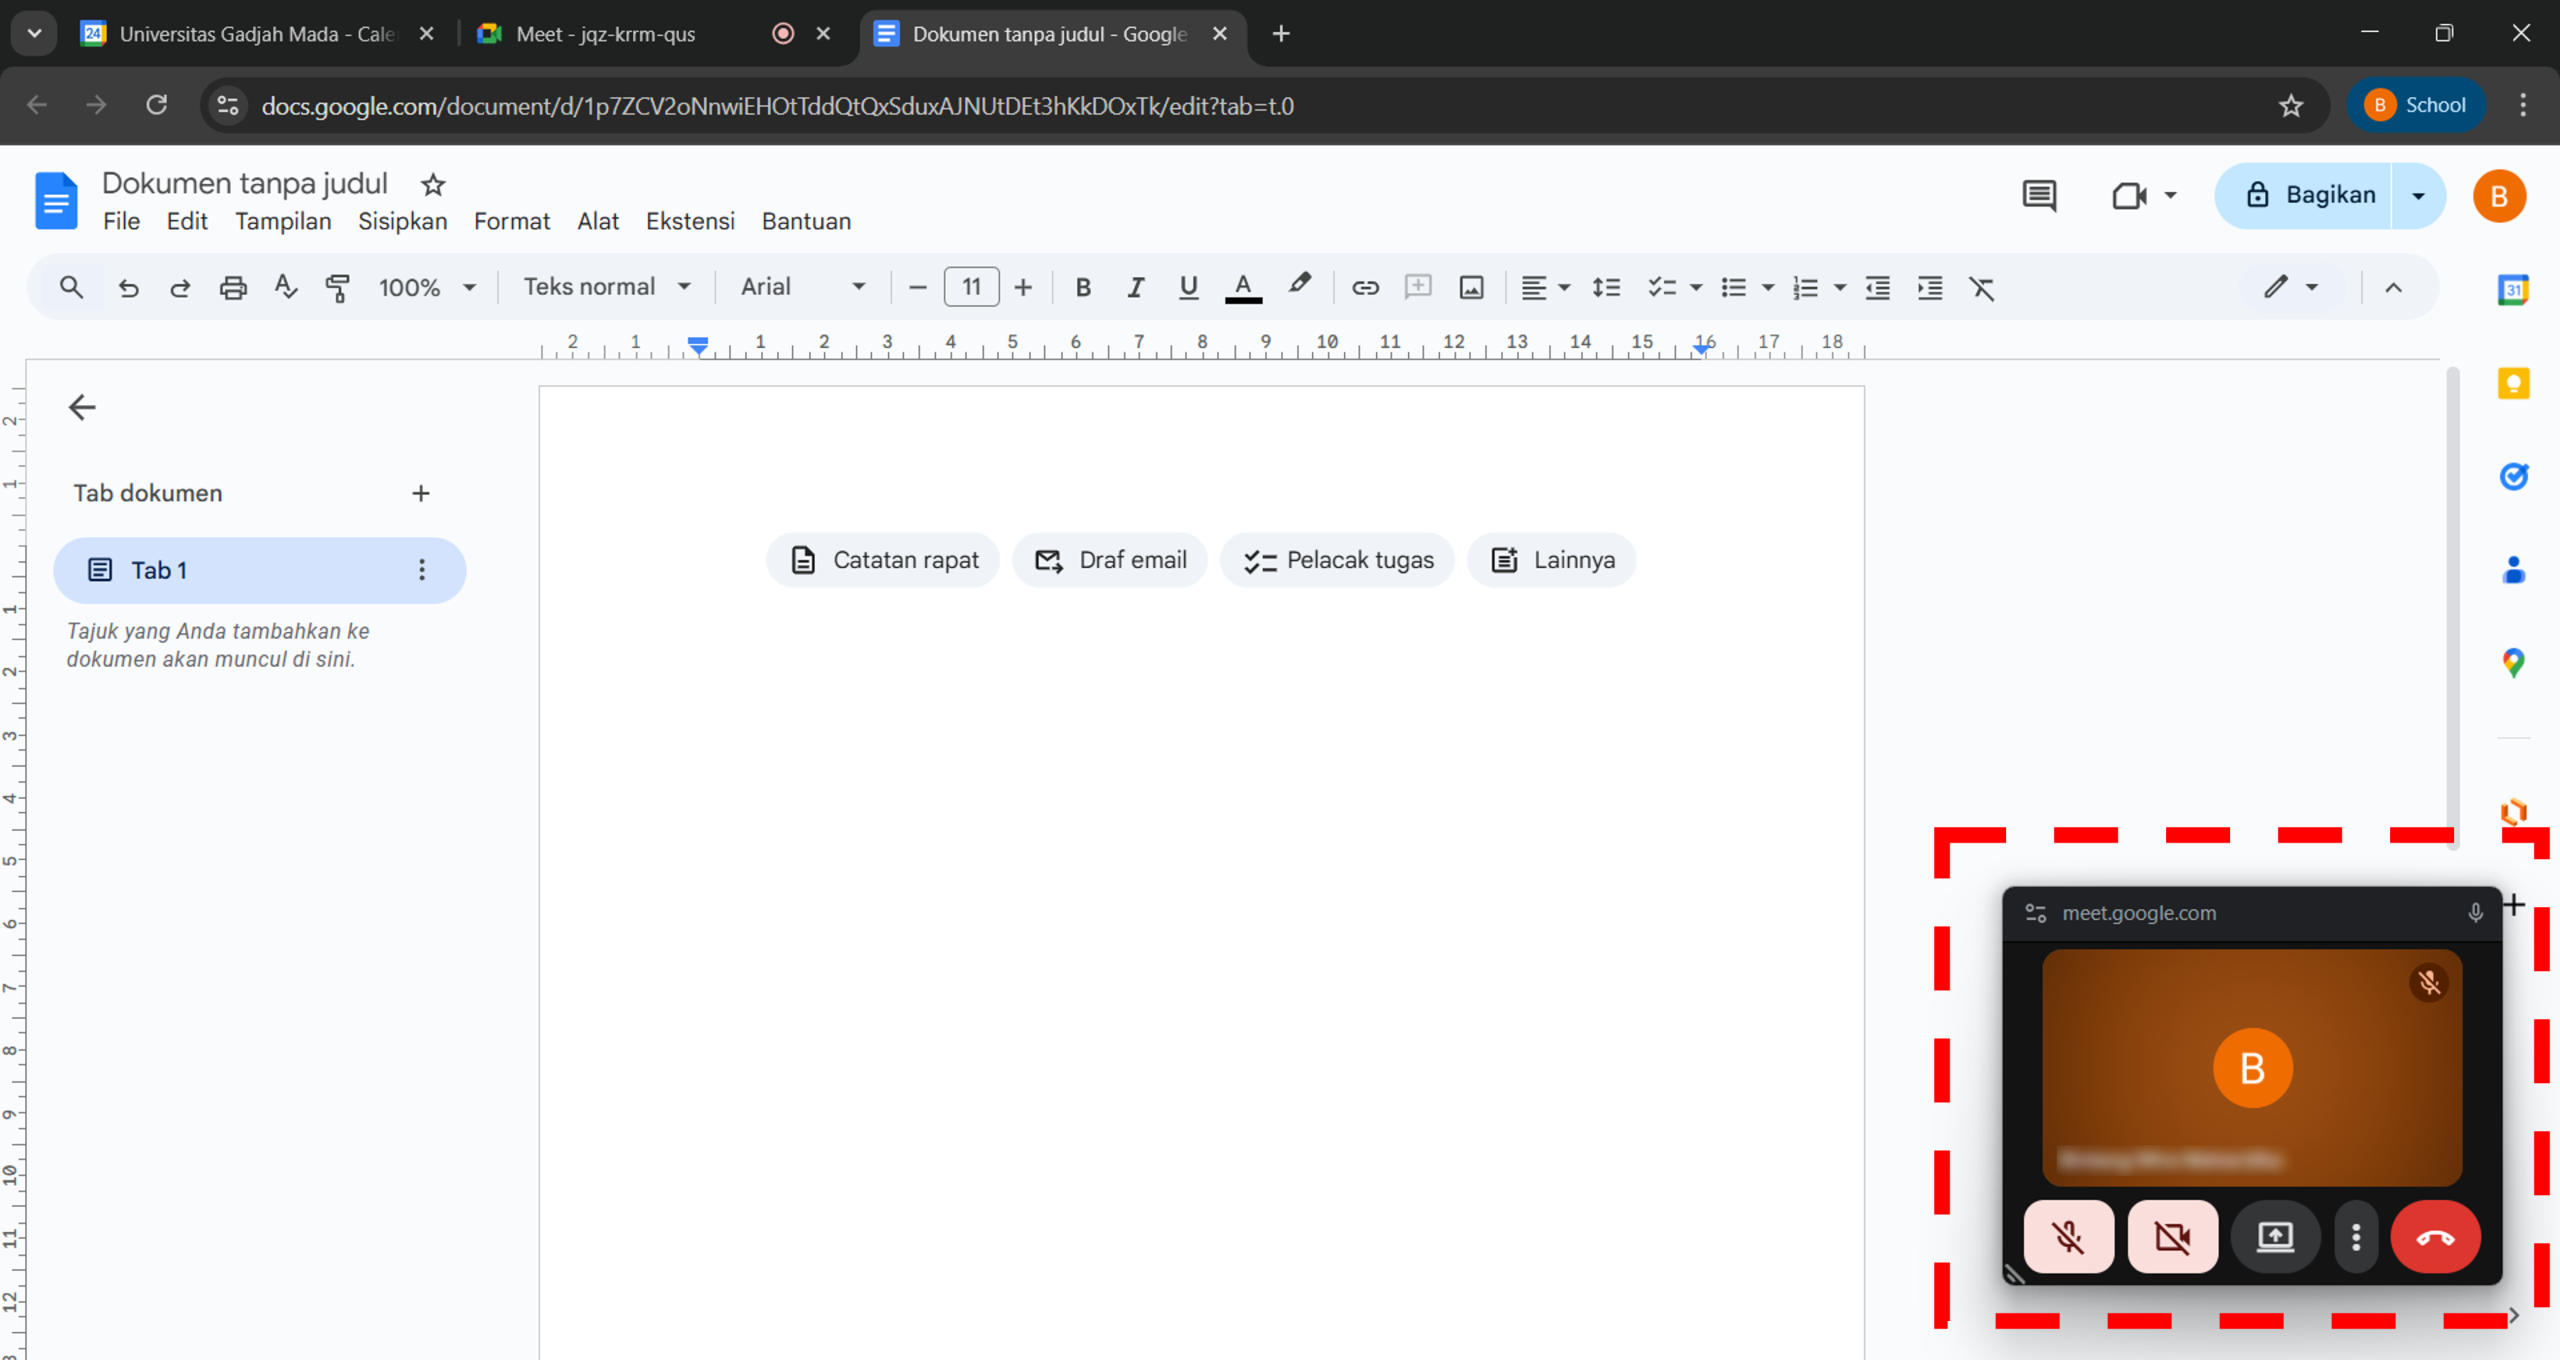Expand the Arial font dropdown
The width and height of the screenshot is (2560, 1360).
[802, 287]
